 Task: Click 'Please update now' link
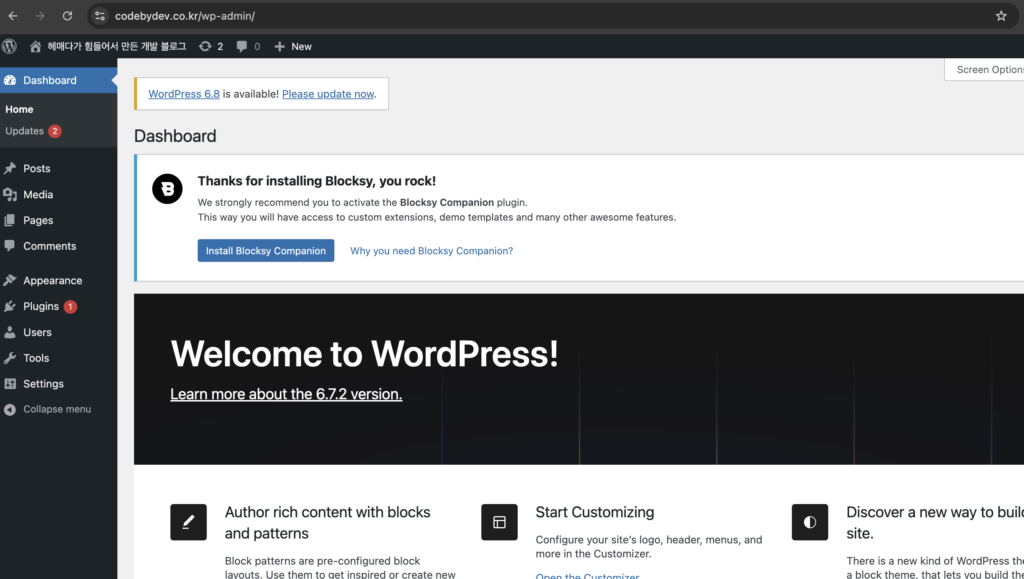pyautogui.click(x=328, y=94)
